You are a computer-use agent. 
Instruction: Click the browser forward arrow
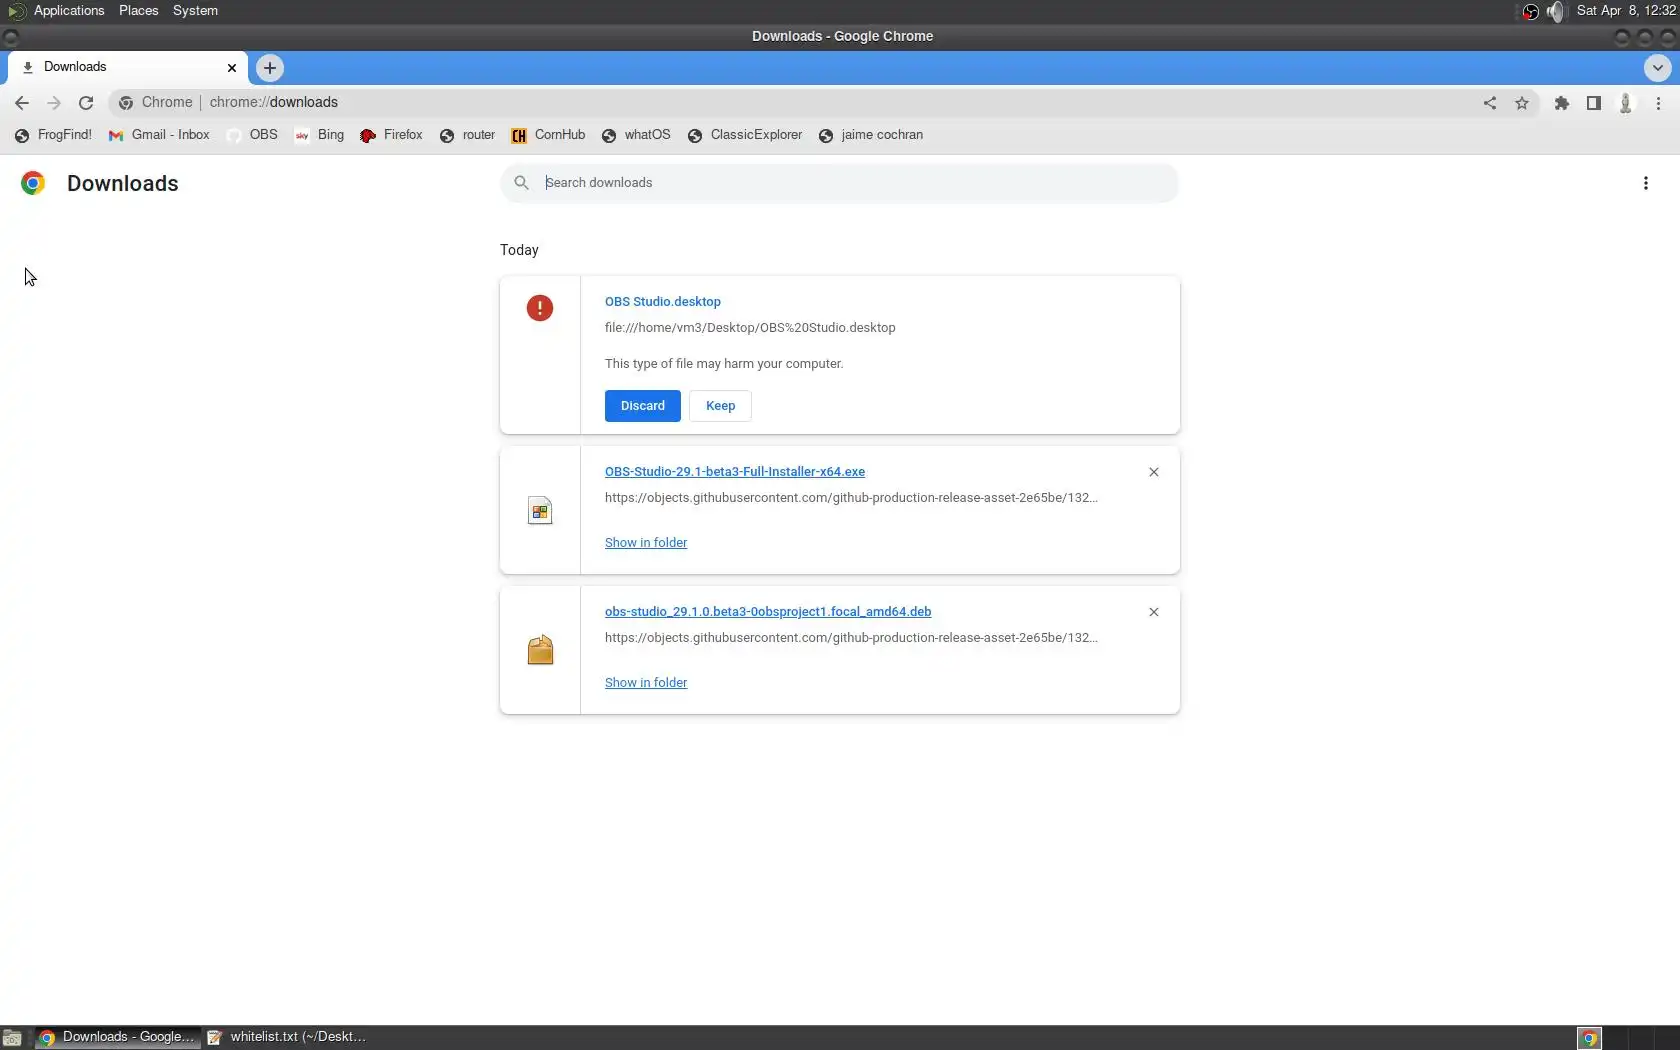(54, 103)
